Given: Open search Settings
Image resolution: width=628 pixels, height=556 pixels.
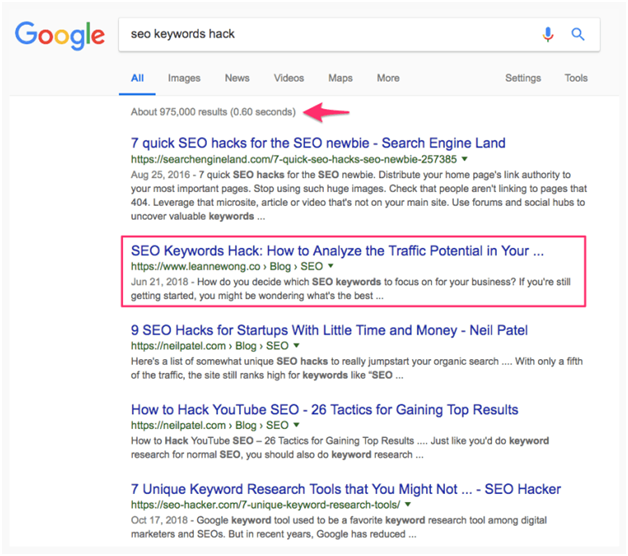Looking at the screenshot, I should tap(523, 78).
